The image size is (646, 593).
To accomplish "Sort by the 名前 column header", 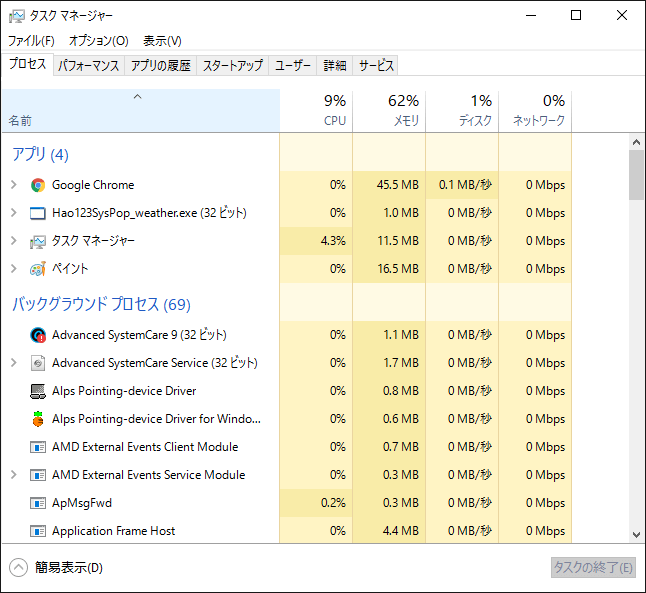I will click(141, 111).
